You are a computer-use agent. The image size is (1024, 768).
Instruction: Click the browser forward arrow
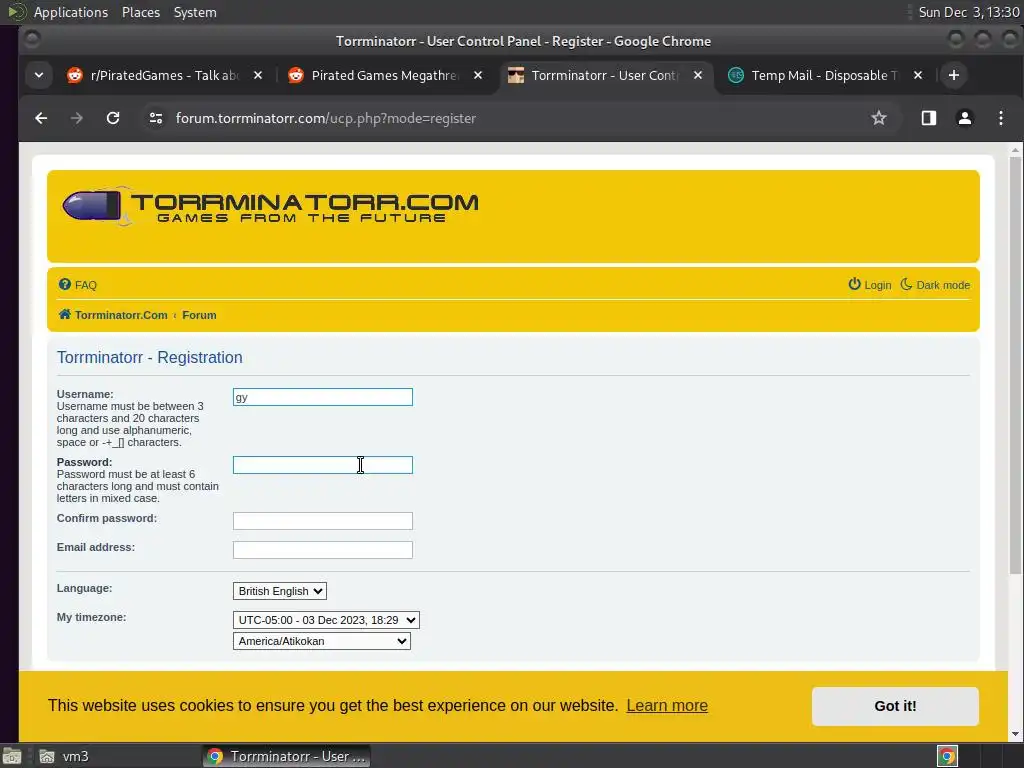tap(76, 118)
